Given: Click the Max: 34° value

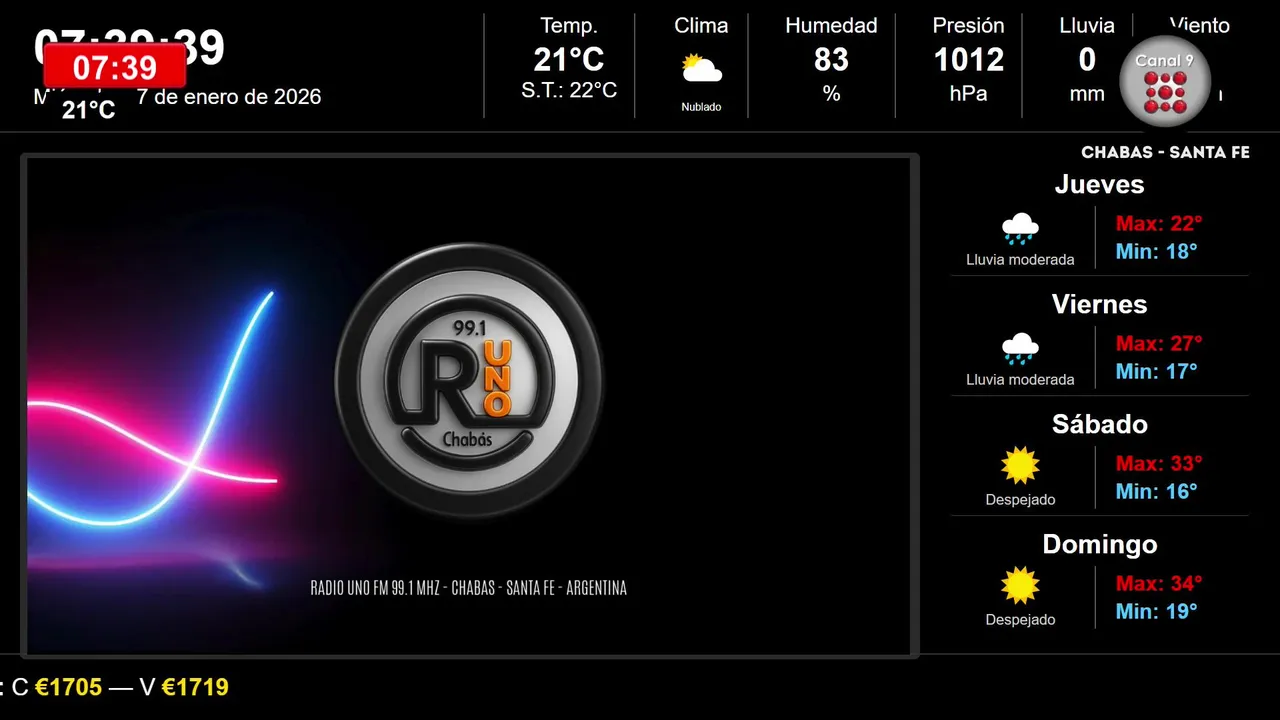Looking at the screenshot, I should click(1159, 583).
